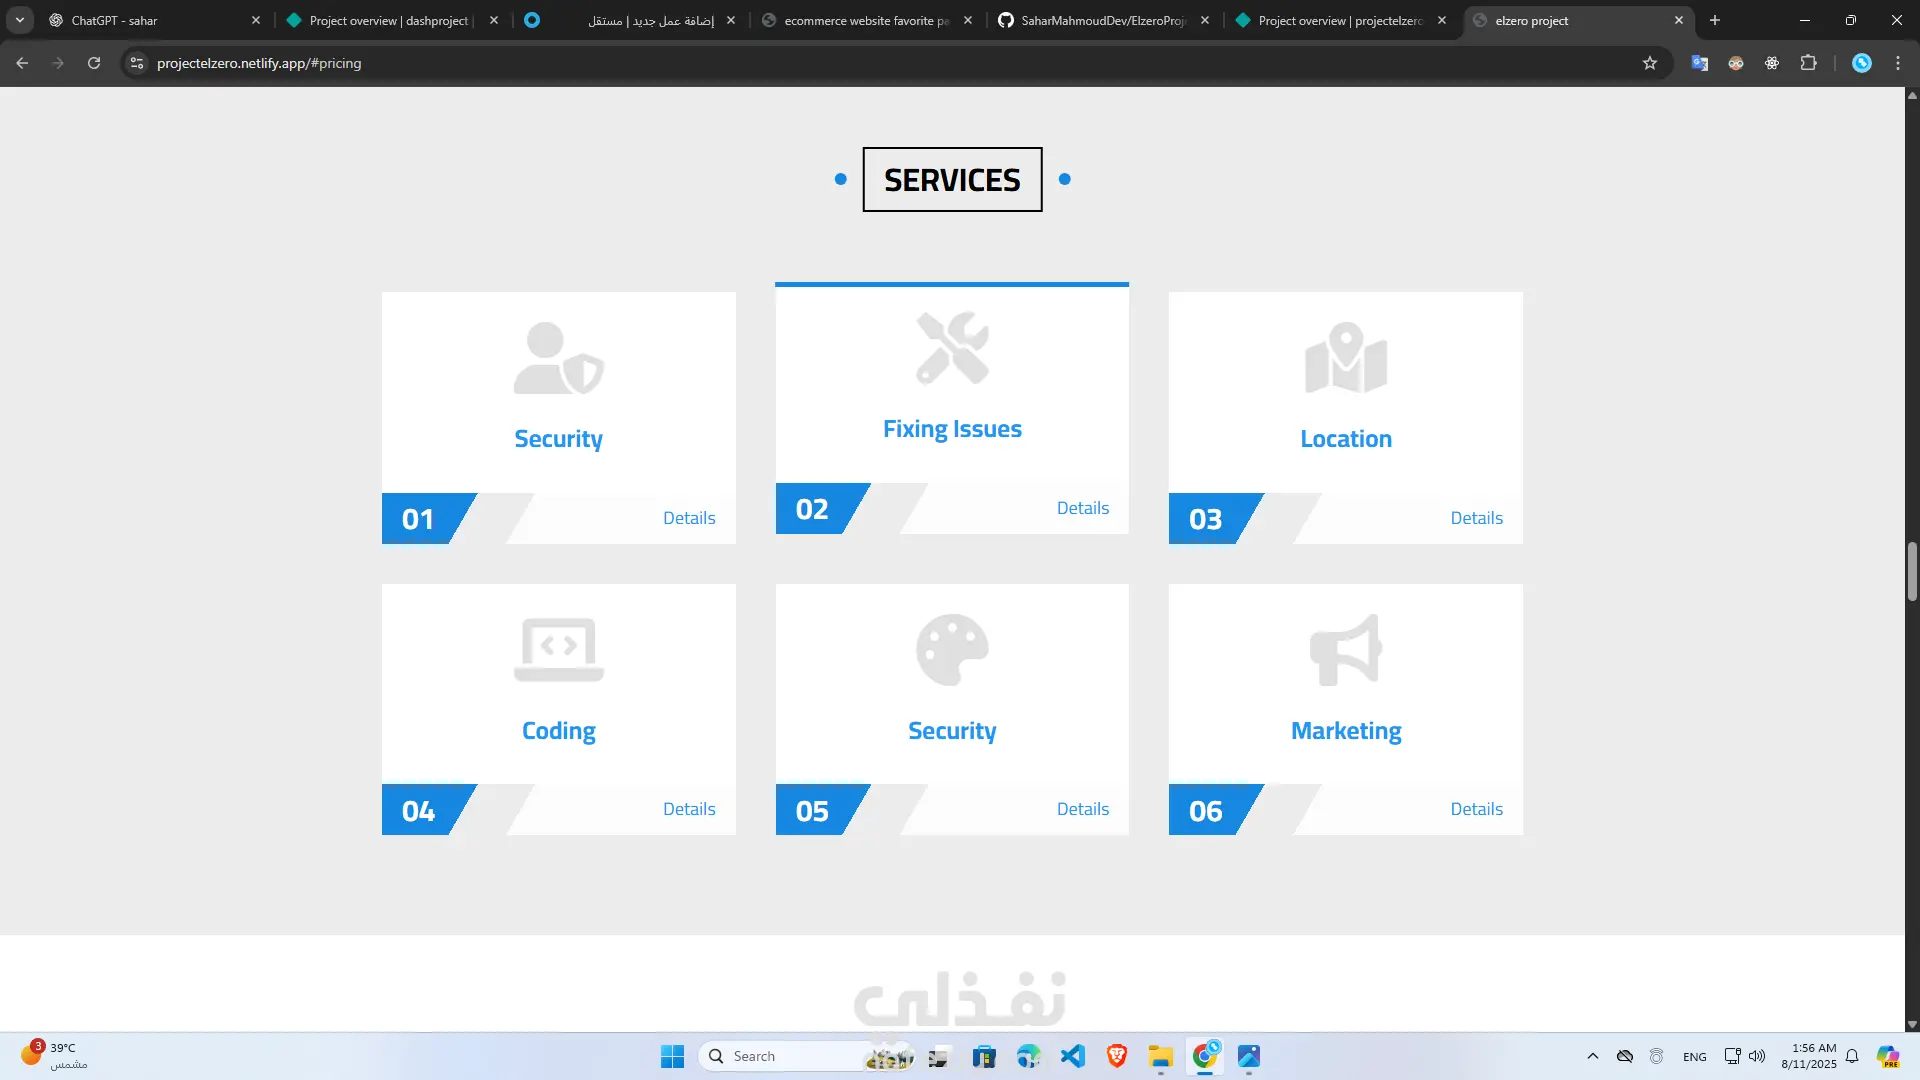Open Visual Studio Code from the taskbar
1920x1080 pixels.
(x=1073, y=1056)
